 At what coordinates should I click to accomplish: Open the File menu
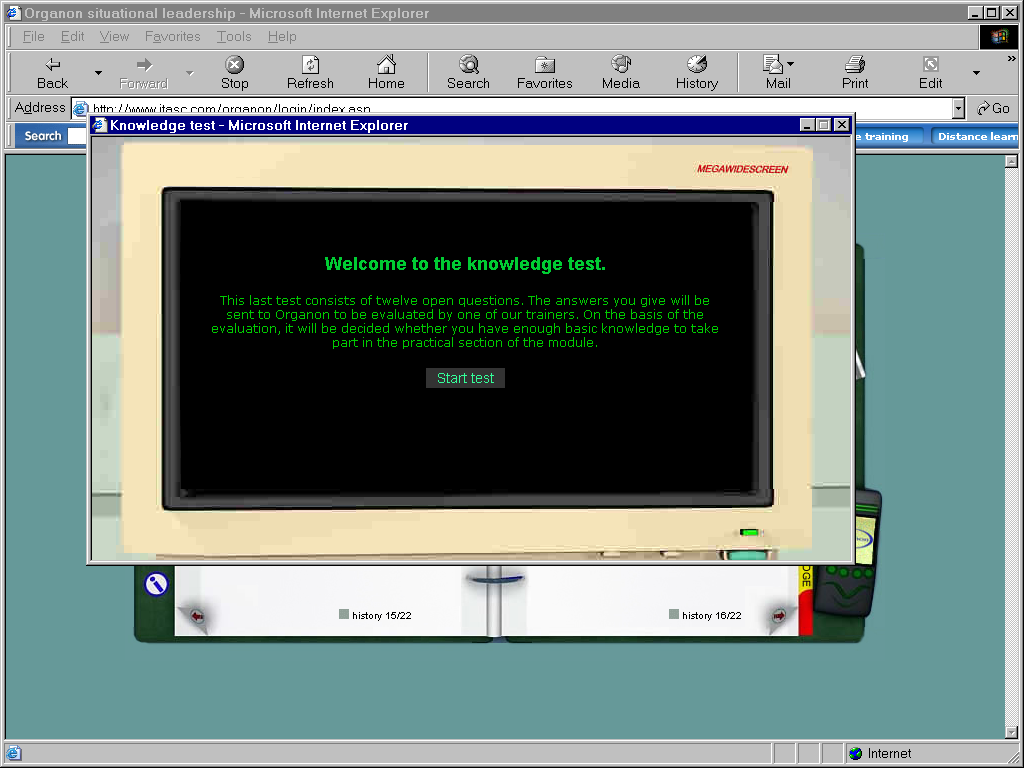click(x=33, y=36)
